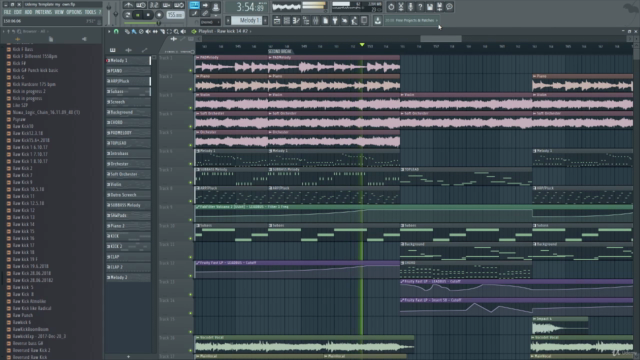Click the undo history clock icon

pyautogui.click(x=391, y=7)
